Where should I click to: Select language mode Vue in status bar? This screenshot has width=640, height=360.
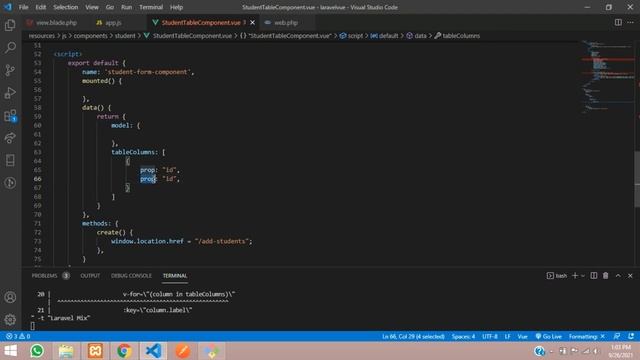[522, 336]
